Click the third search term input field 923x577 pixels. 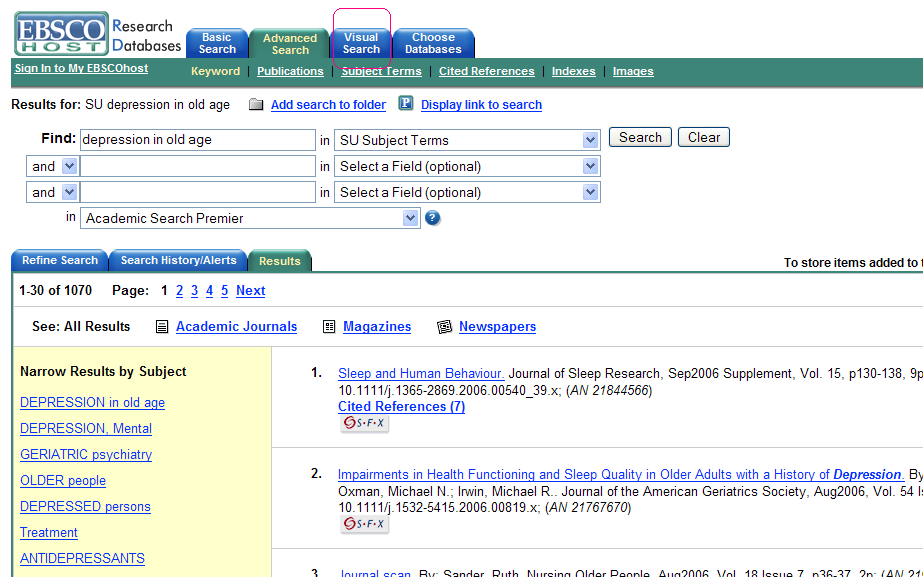(x=198, y=192)
